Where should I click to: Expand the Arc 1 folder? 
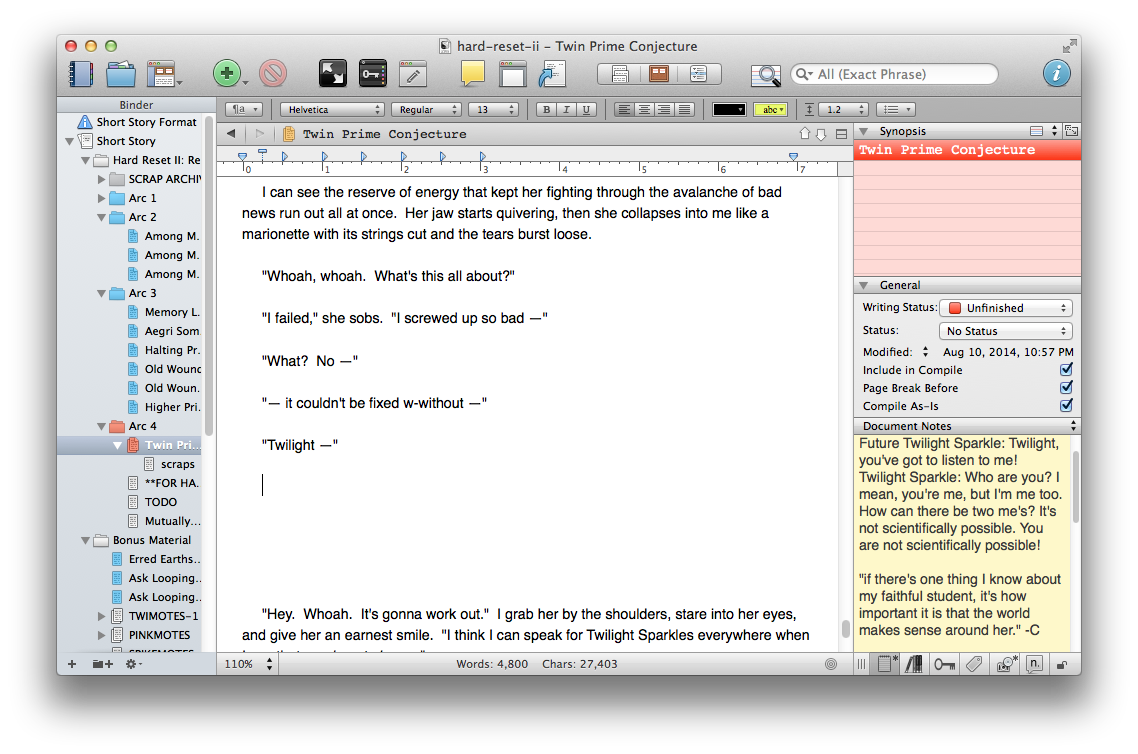pos(102,198)
